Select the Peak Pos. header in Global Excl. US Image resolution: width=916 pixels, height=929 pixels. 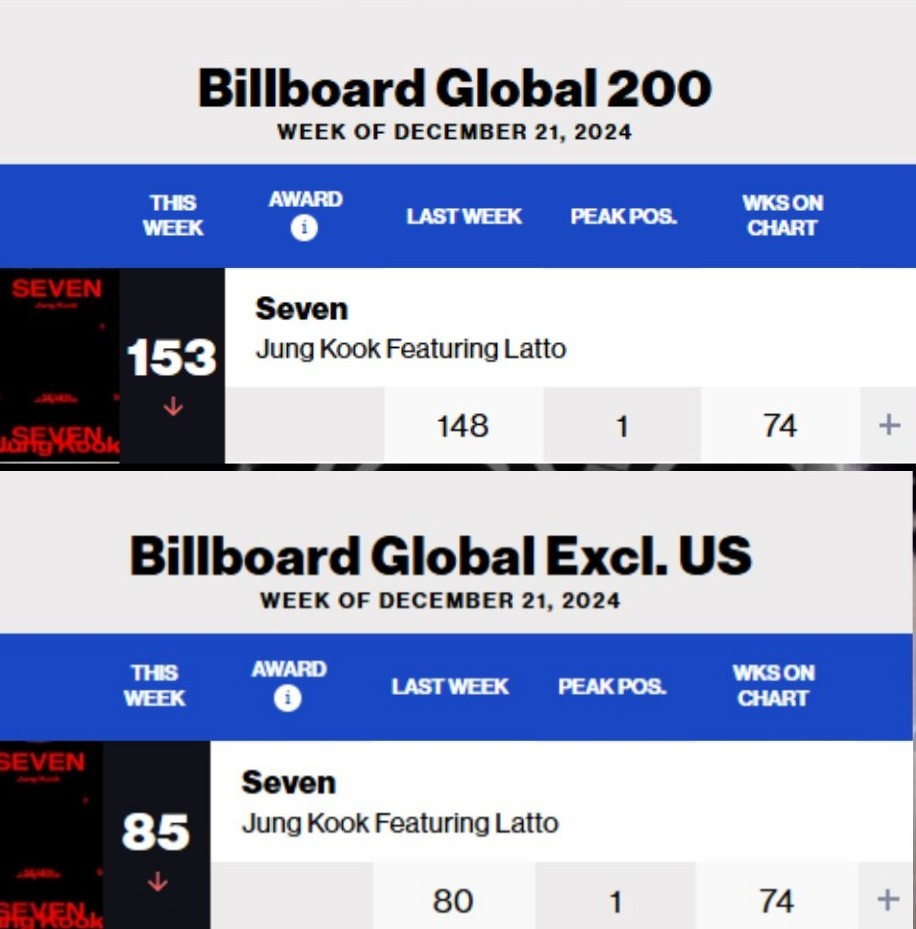(x=611, y=687)
